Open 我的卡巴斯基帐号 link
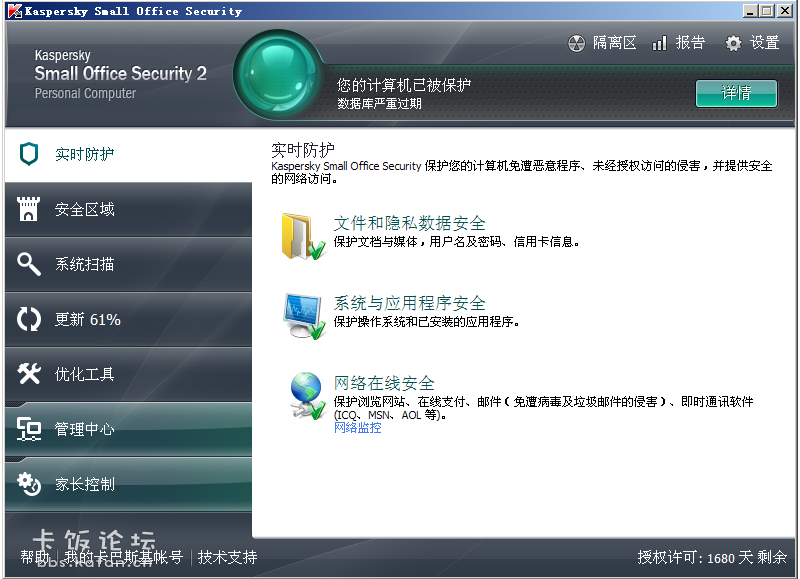The height and width of the screenshot is (579, 800). pos(123,557)
